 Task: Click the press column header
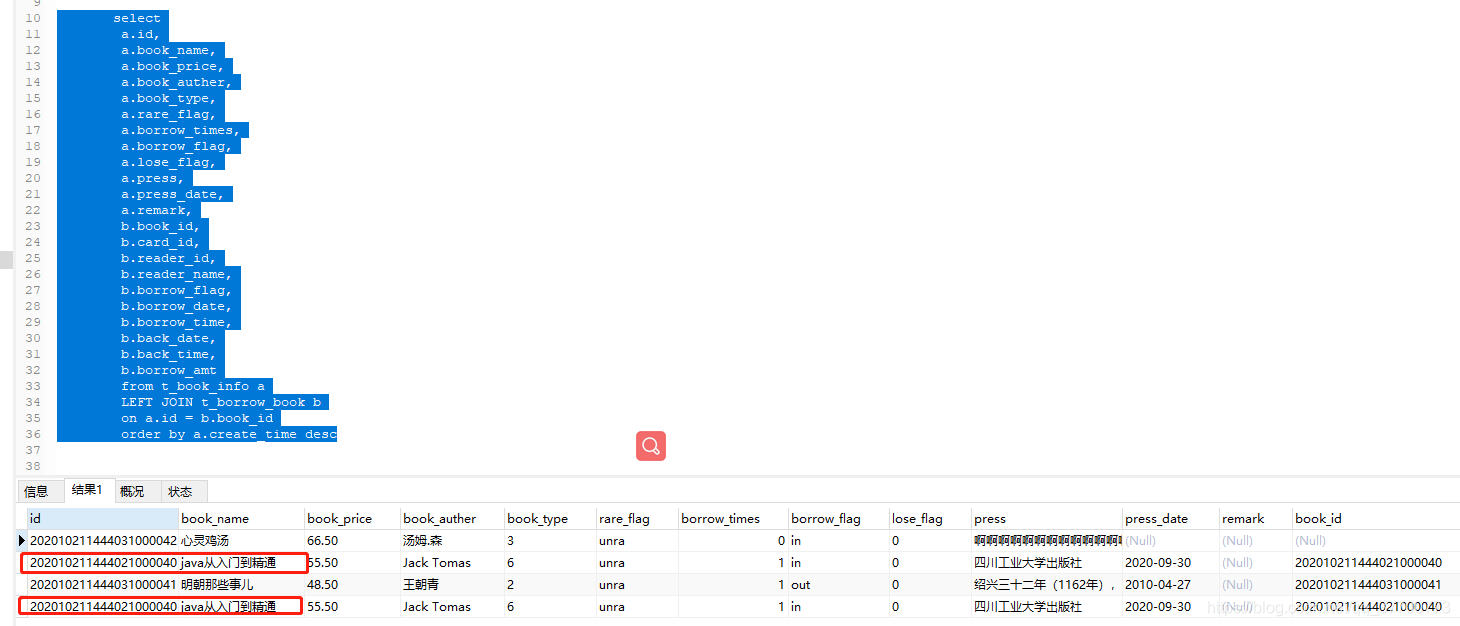(1047, 519)
